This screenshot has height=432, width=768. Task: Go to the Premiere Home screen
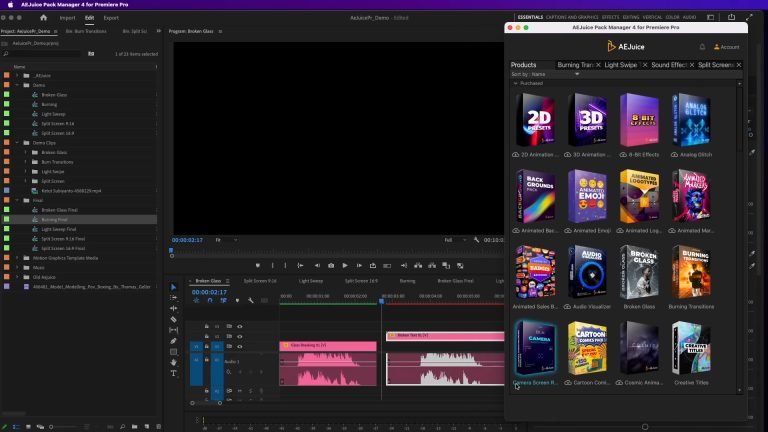[44, 17]
